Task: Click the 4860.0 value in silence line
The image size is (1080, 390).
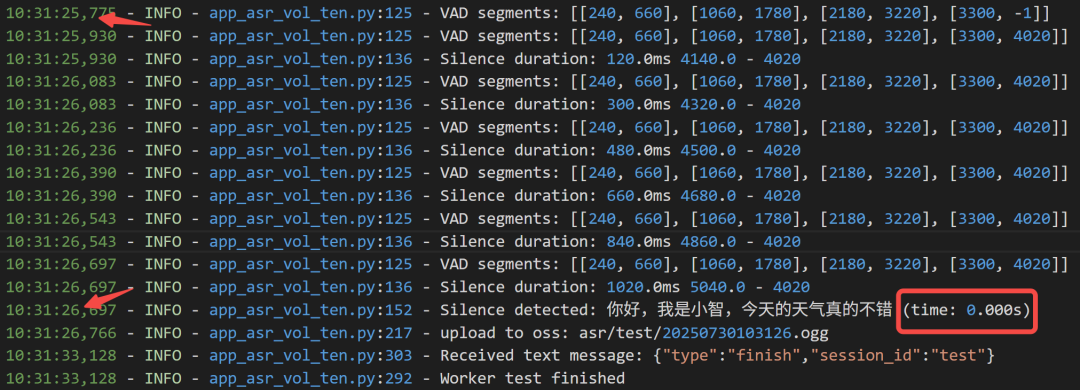Action: pyautogui.click(x=708, y=242)
